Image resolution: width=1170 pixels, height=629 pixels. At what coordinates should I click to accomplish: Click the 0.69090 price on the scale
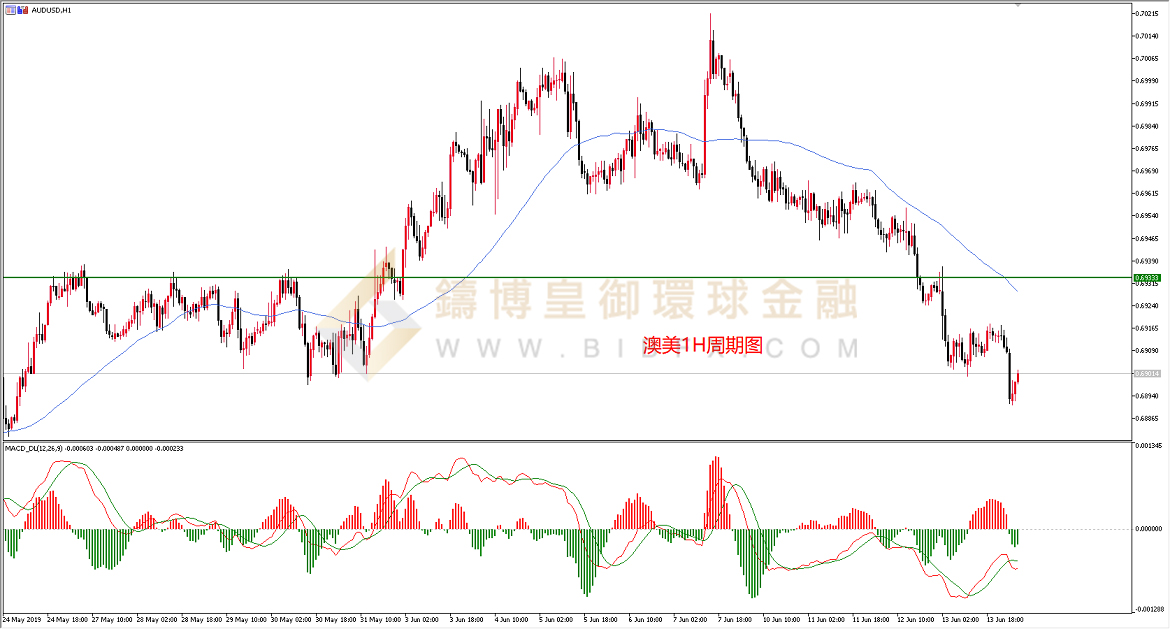click(x=1146, y=351)
